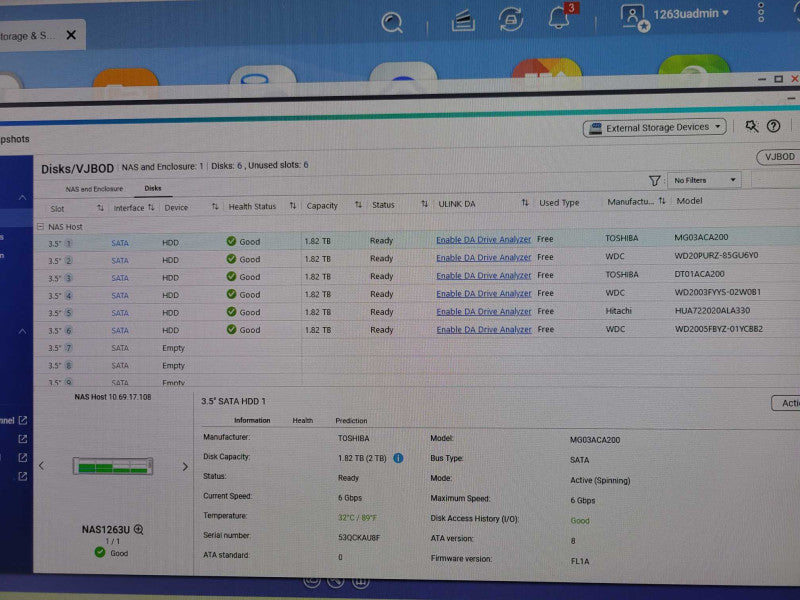Open the No Filters dropdown
Screen dimensions: 800x600
704,180
